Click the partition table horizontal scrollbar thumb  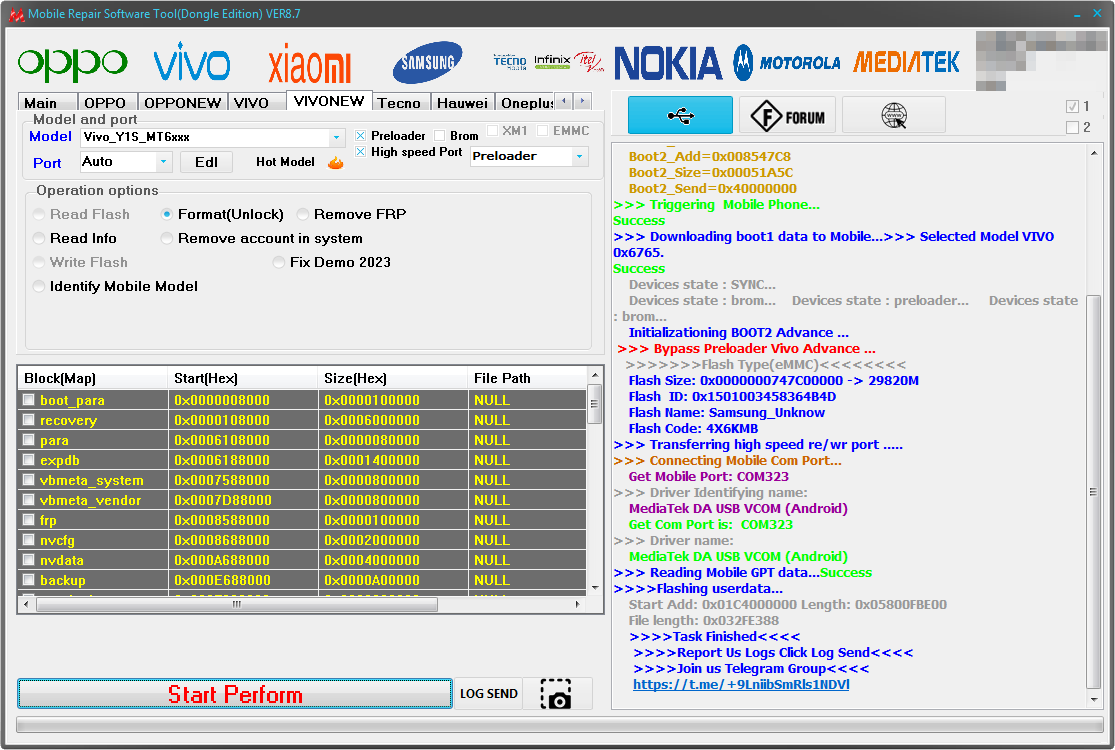(237, 604)
